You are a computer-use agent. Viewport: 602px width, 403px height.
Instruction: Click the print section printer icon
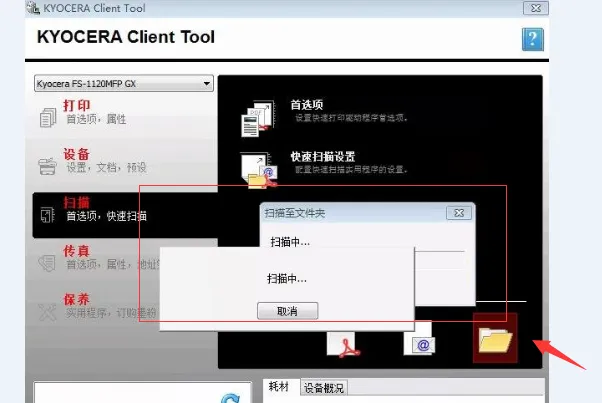tap(48, 117)
